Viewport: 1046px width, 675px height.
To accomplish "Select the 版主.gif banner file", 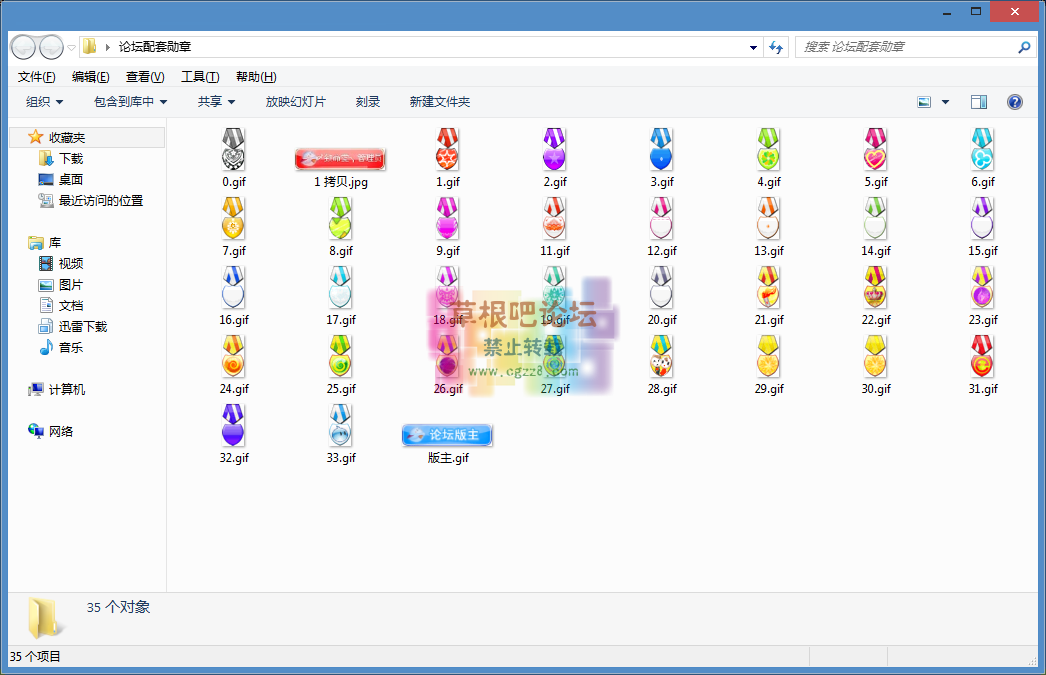I will pyautogui.click(x=447, y=435).
